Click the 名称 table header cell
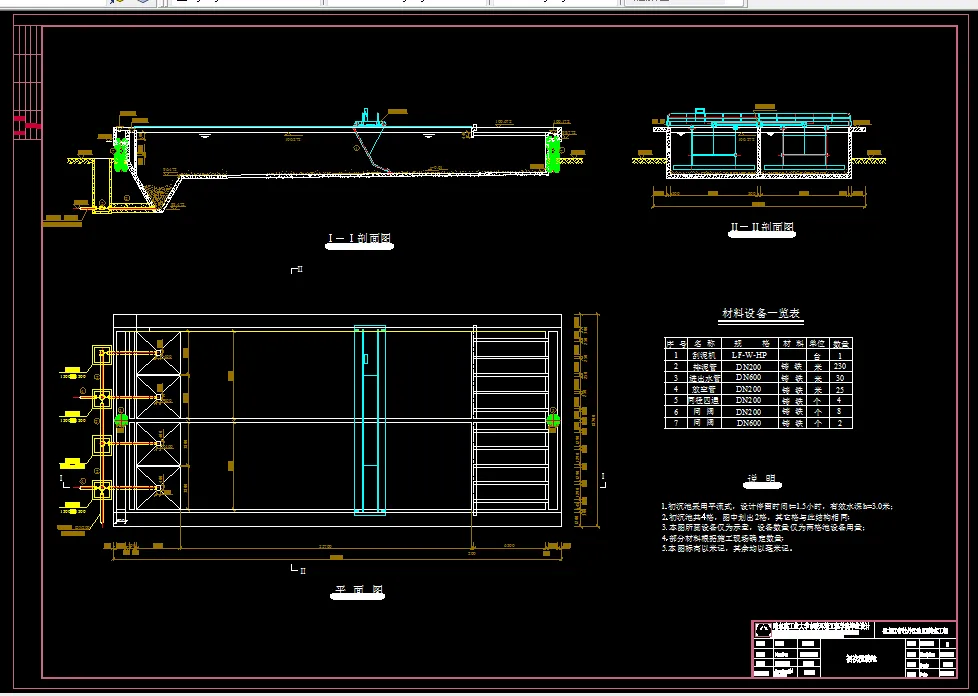 pos(704,344)
